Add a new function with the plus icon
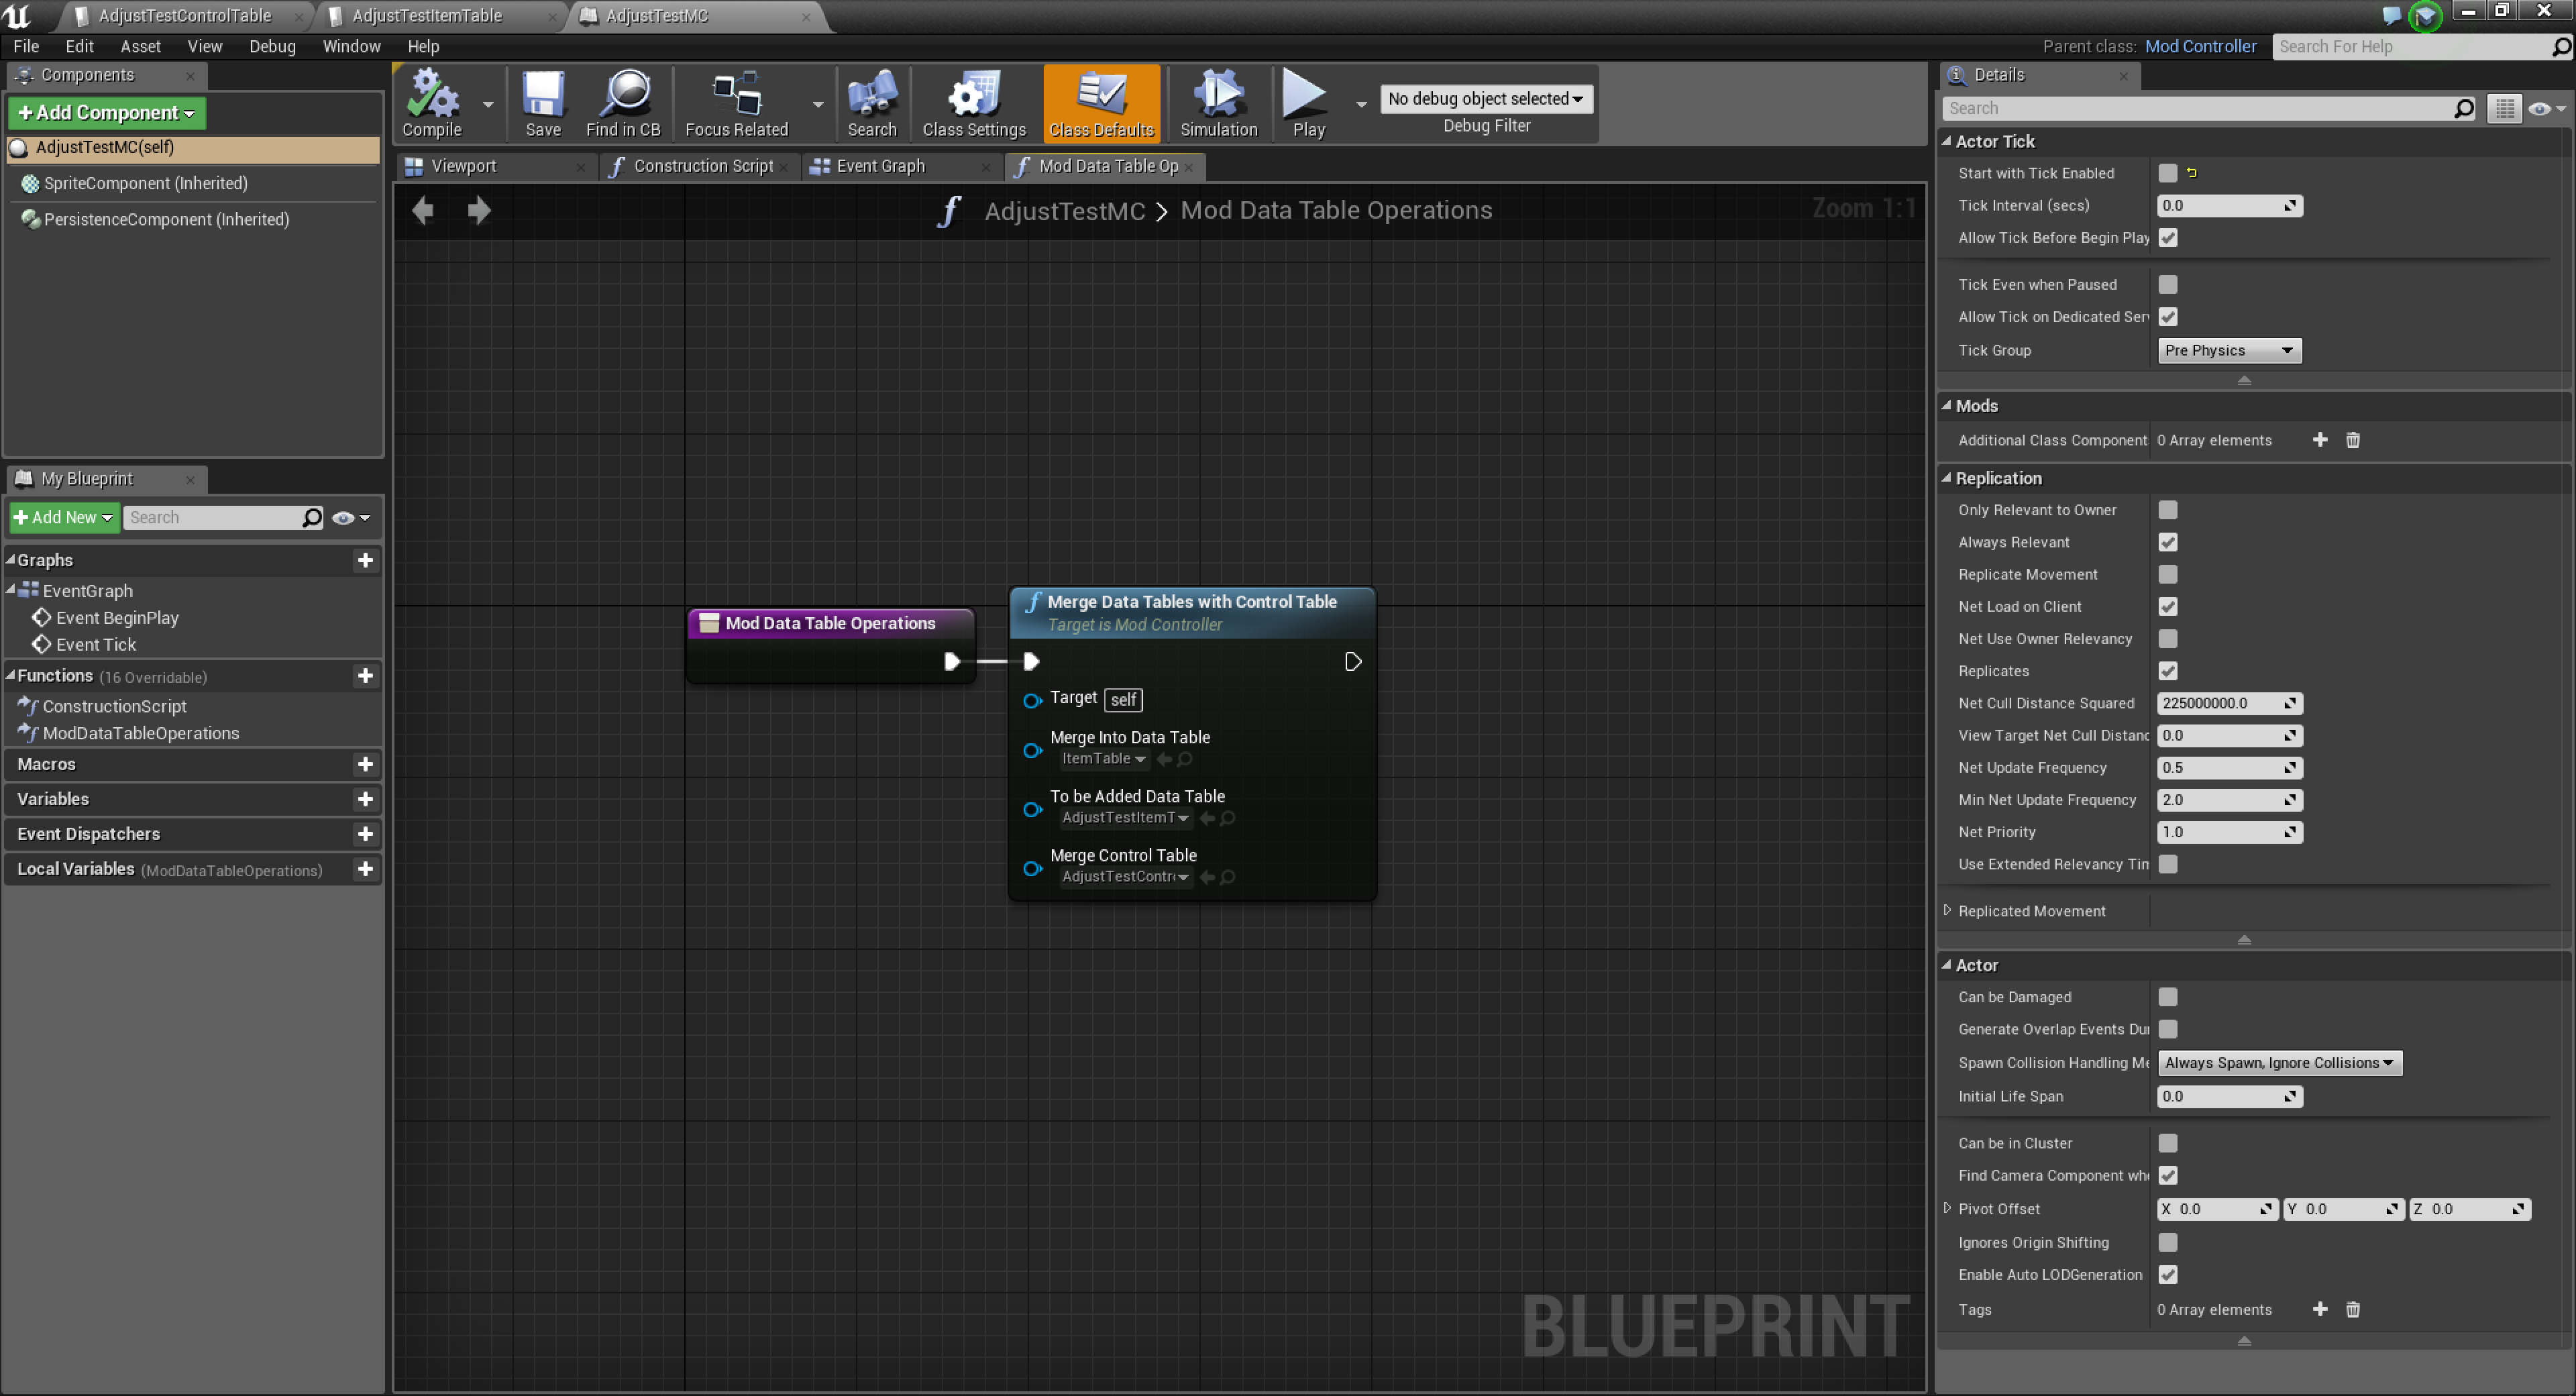Screen dimensions: 2576x1396 click(365, 676)
